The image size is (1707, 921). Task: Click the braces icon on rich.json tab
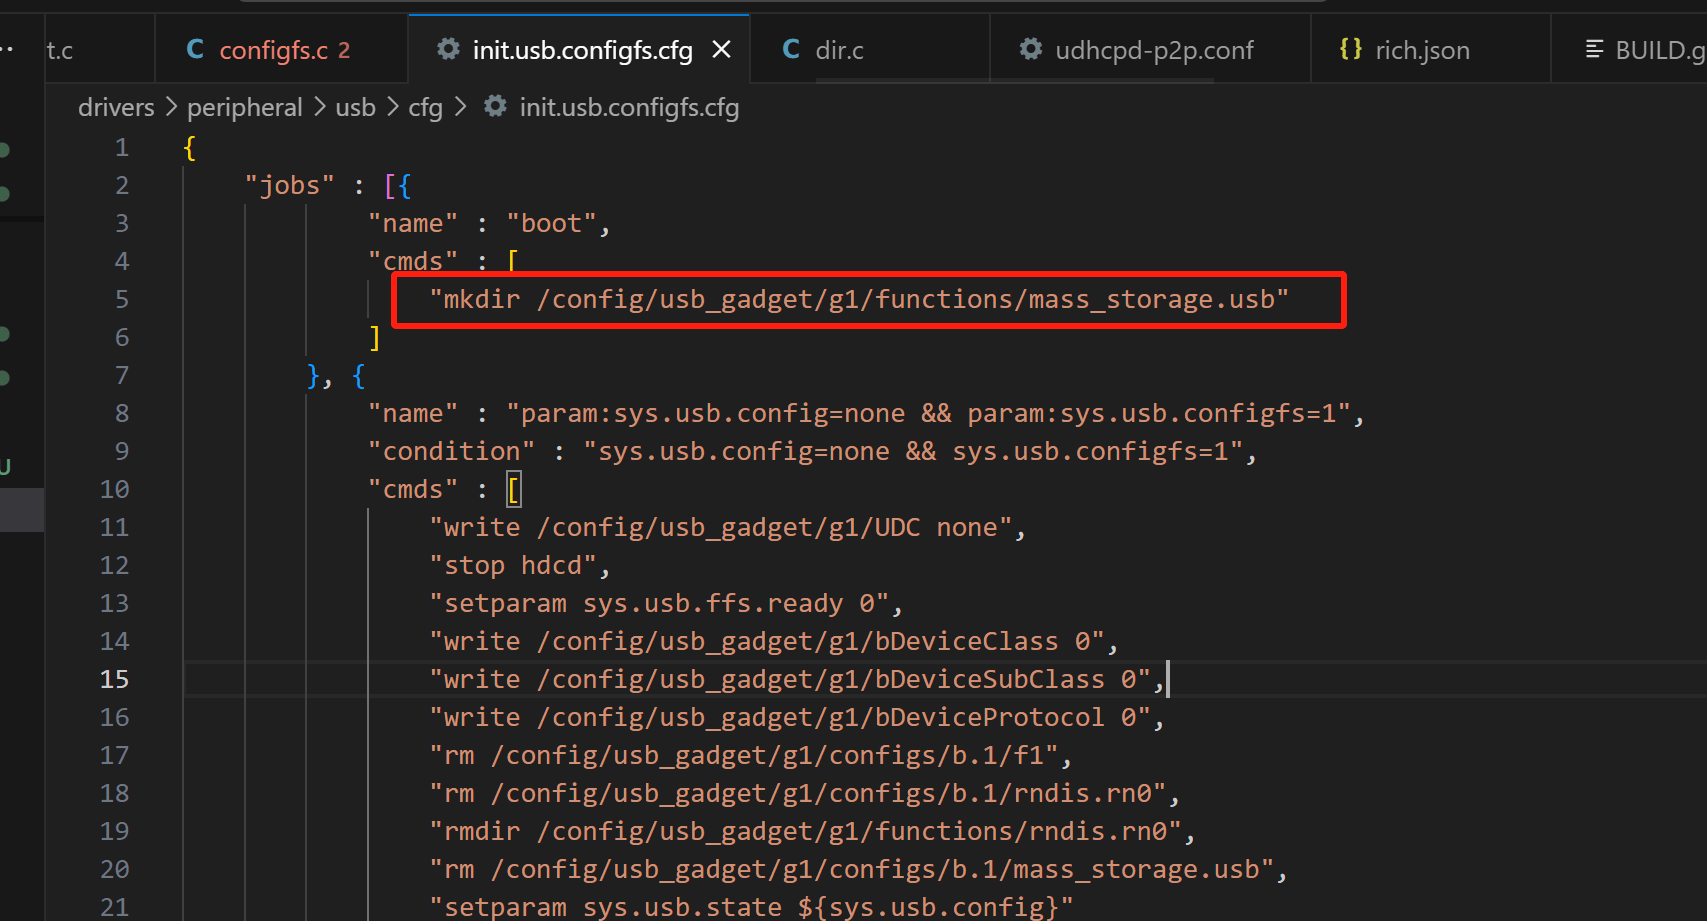[x=1350, y=49]
